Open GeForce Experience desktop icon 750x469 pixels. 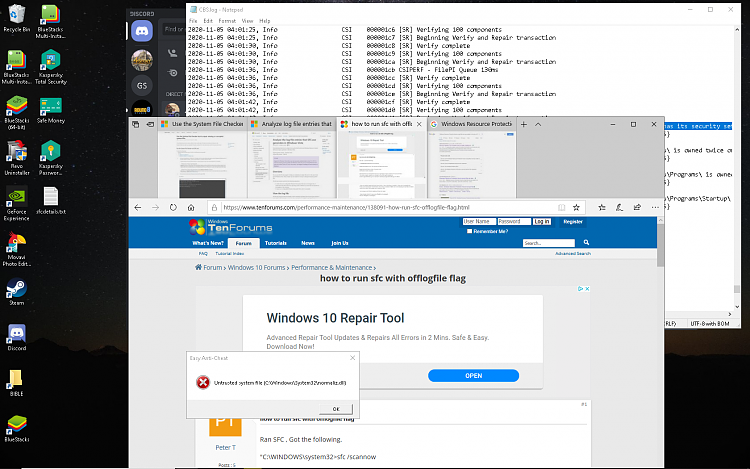pos(17,204)
